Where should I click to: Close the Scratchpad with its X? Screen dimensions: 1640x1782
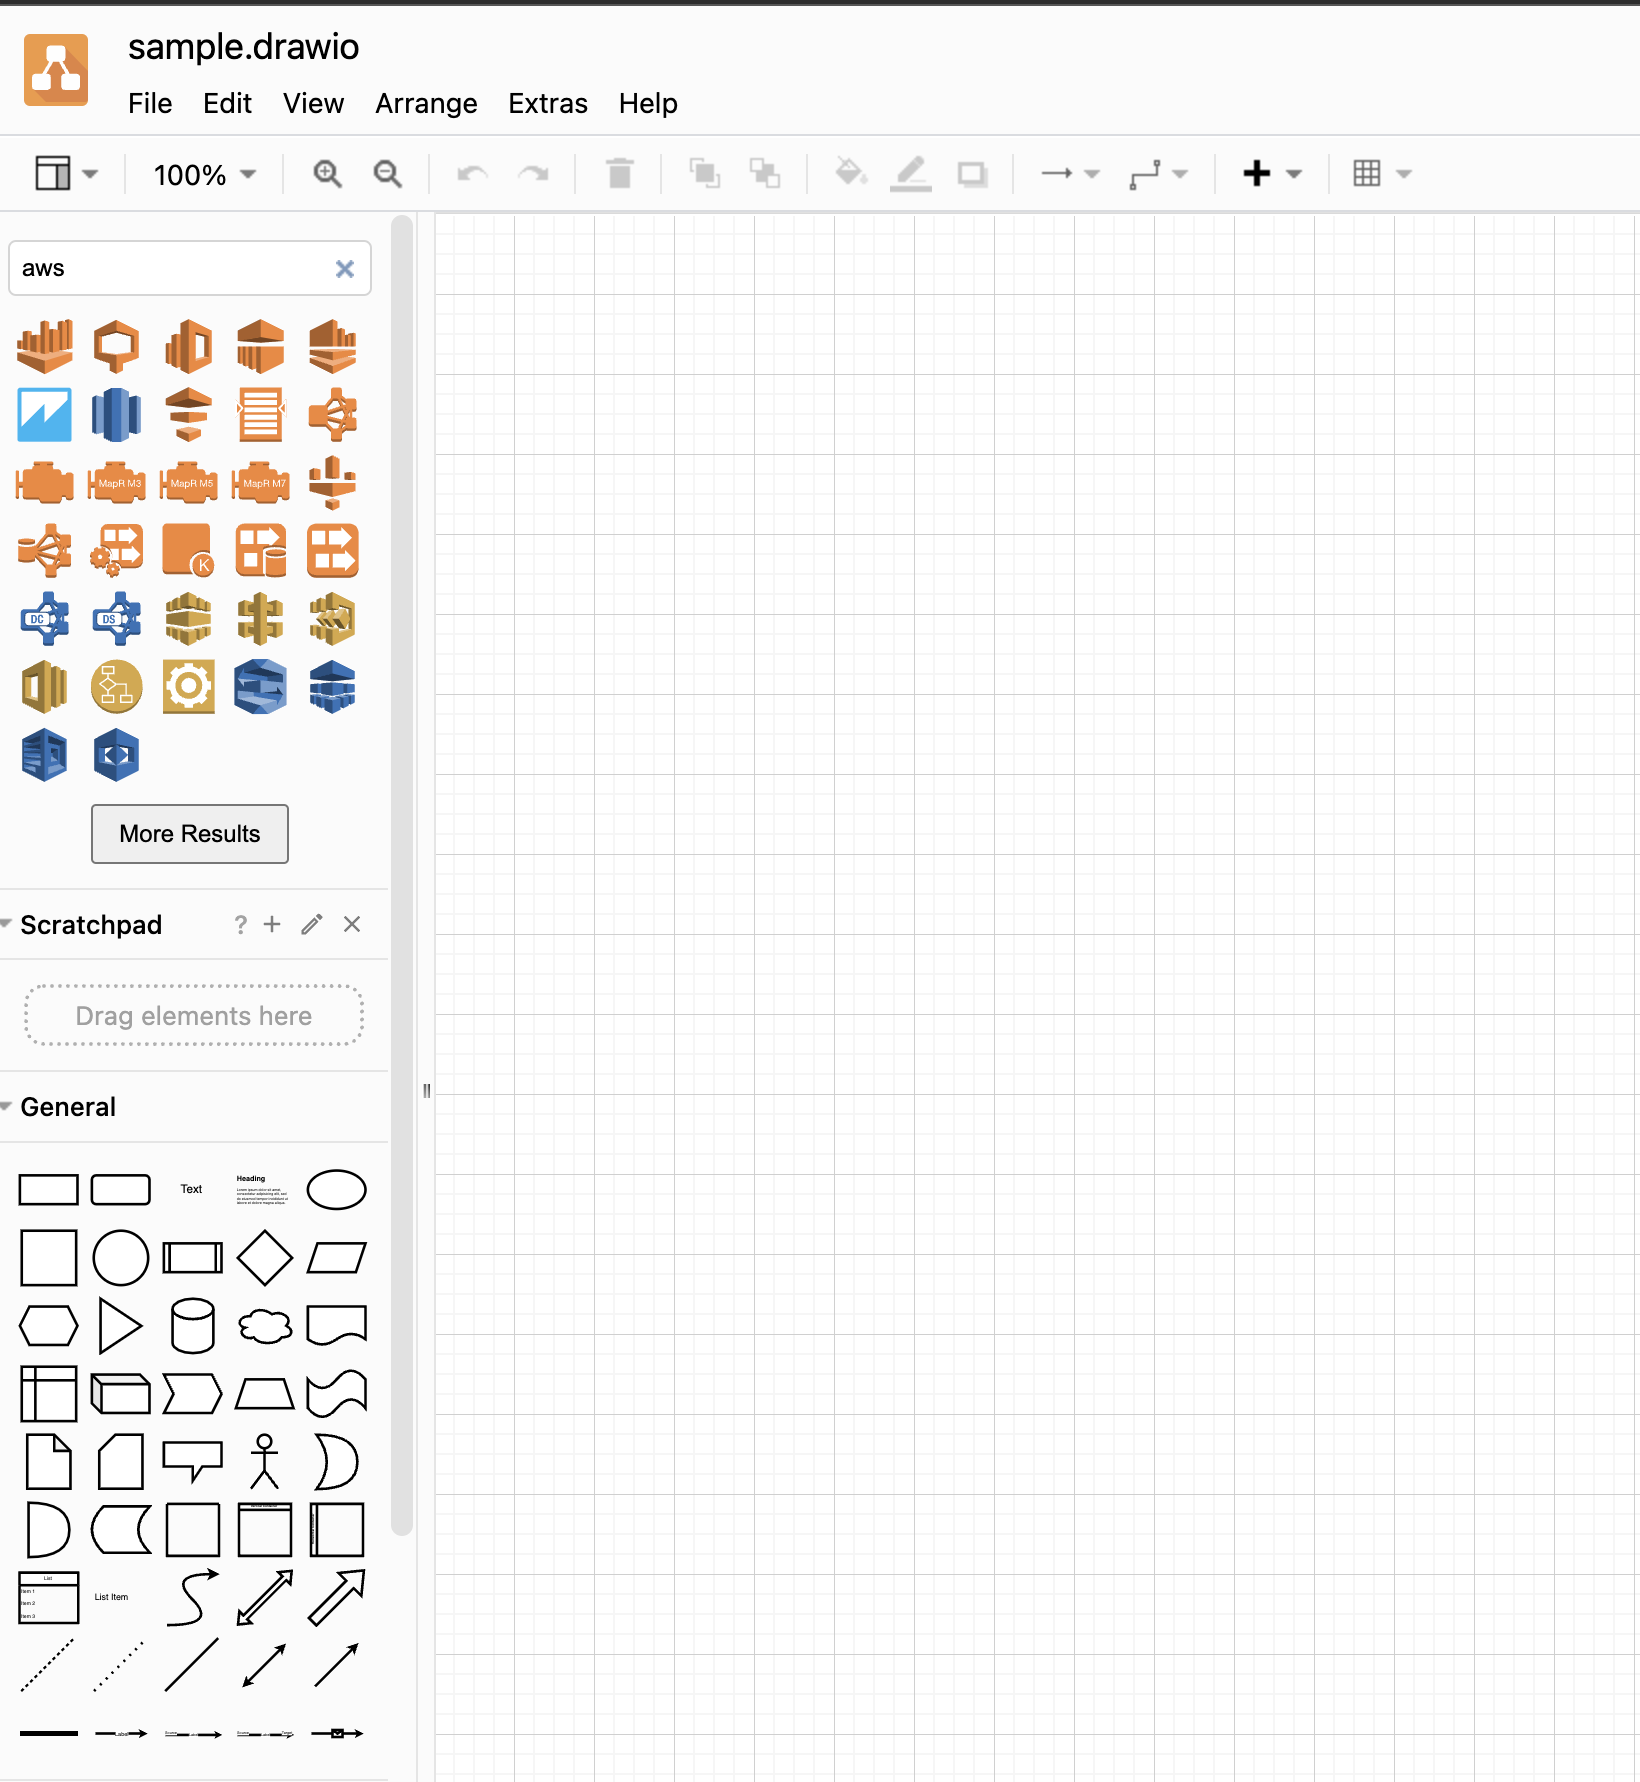pos(352,924)
